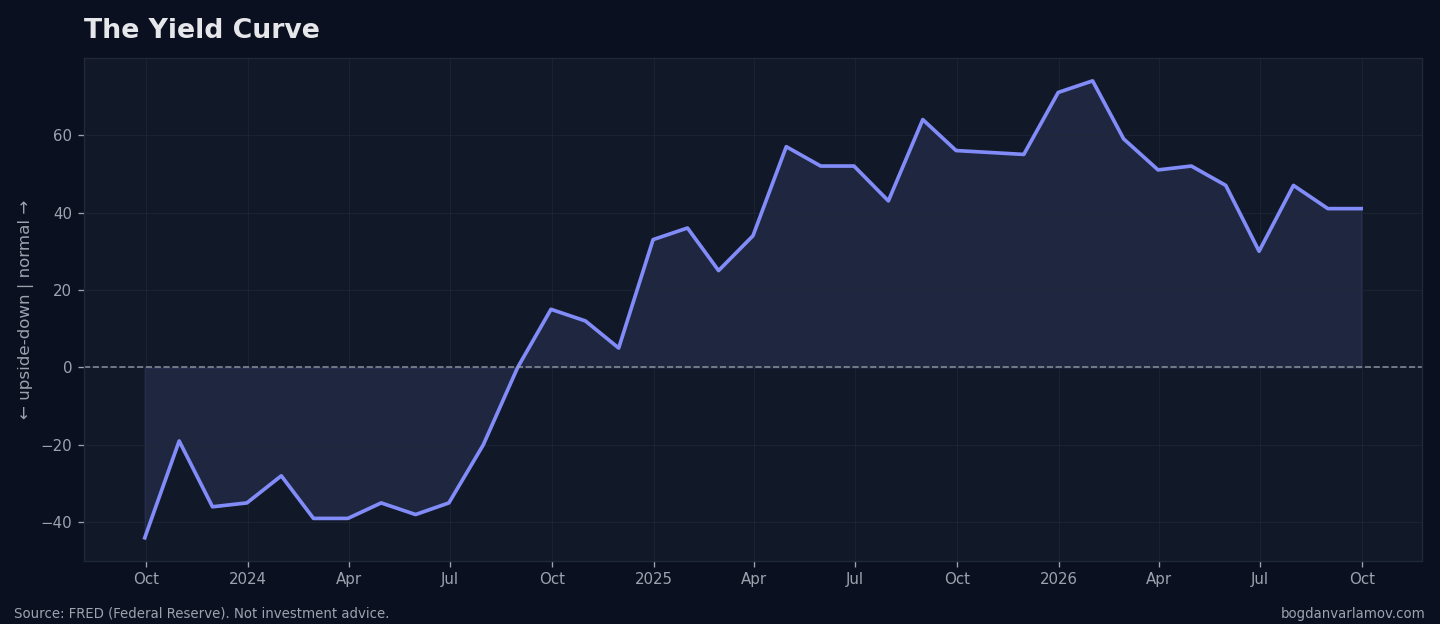Click the y-axis tick label −40
1440x624 pixels.
57,523
